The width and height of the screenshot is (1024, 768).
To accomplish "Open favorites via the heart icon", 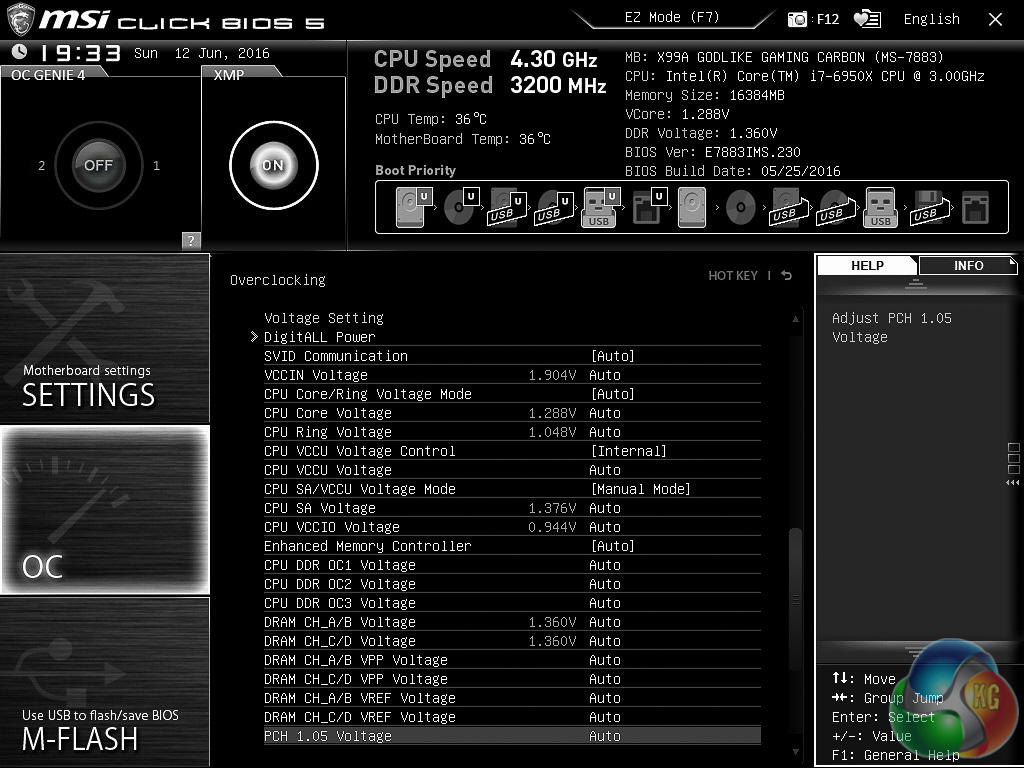I will (867, 19).
